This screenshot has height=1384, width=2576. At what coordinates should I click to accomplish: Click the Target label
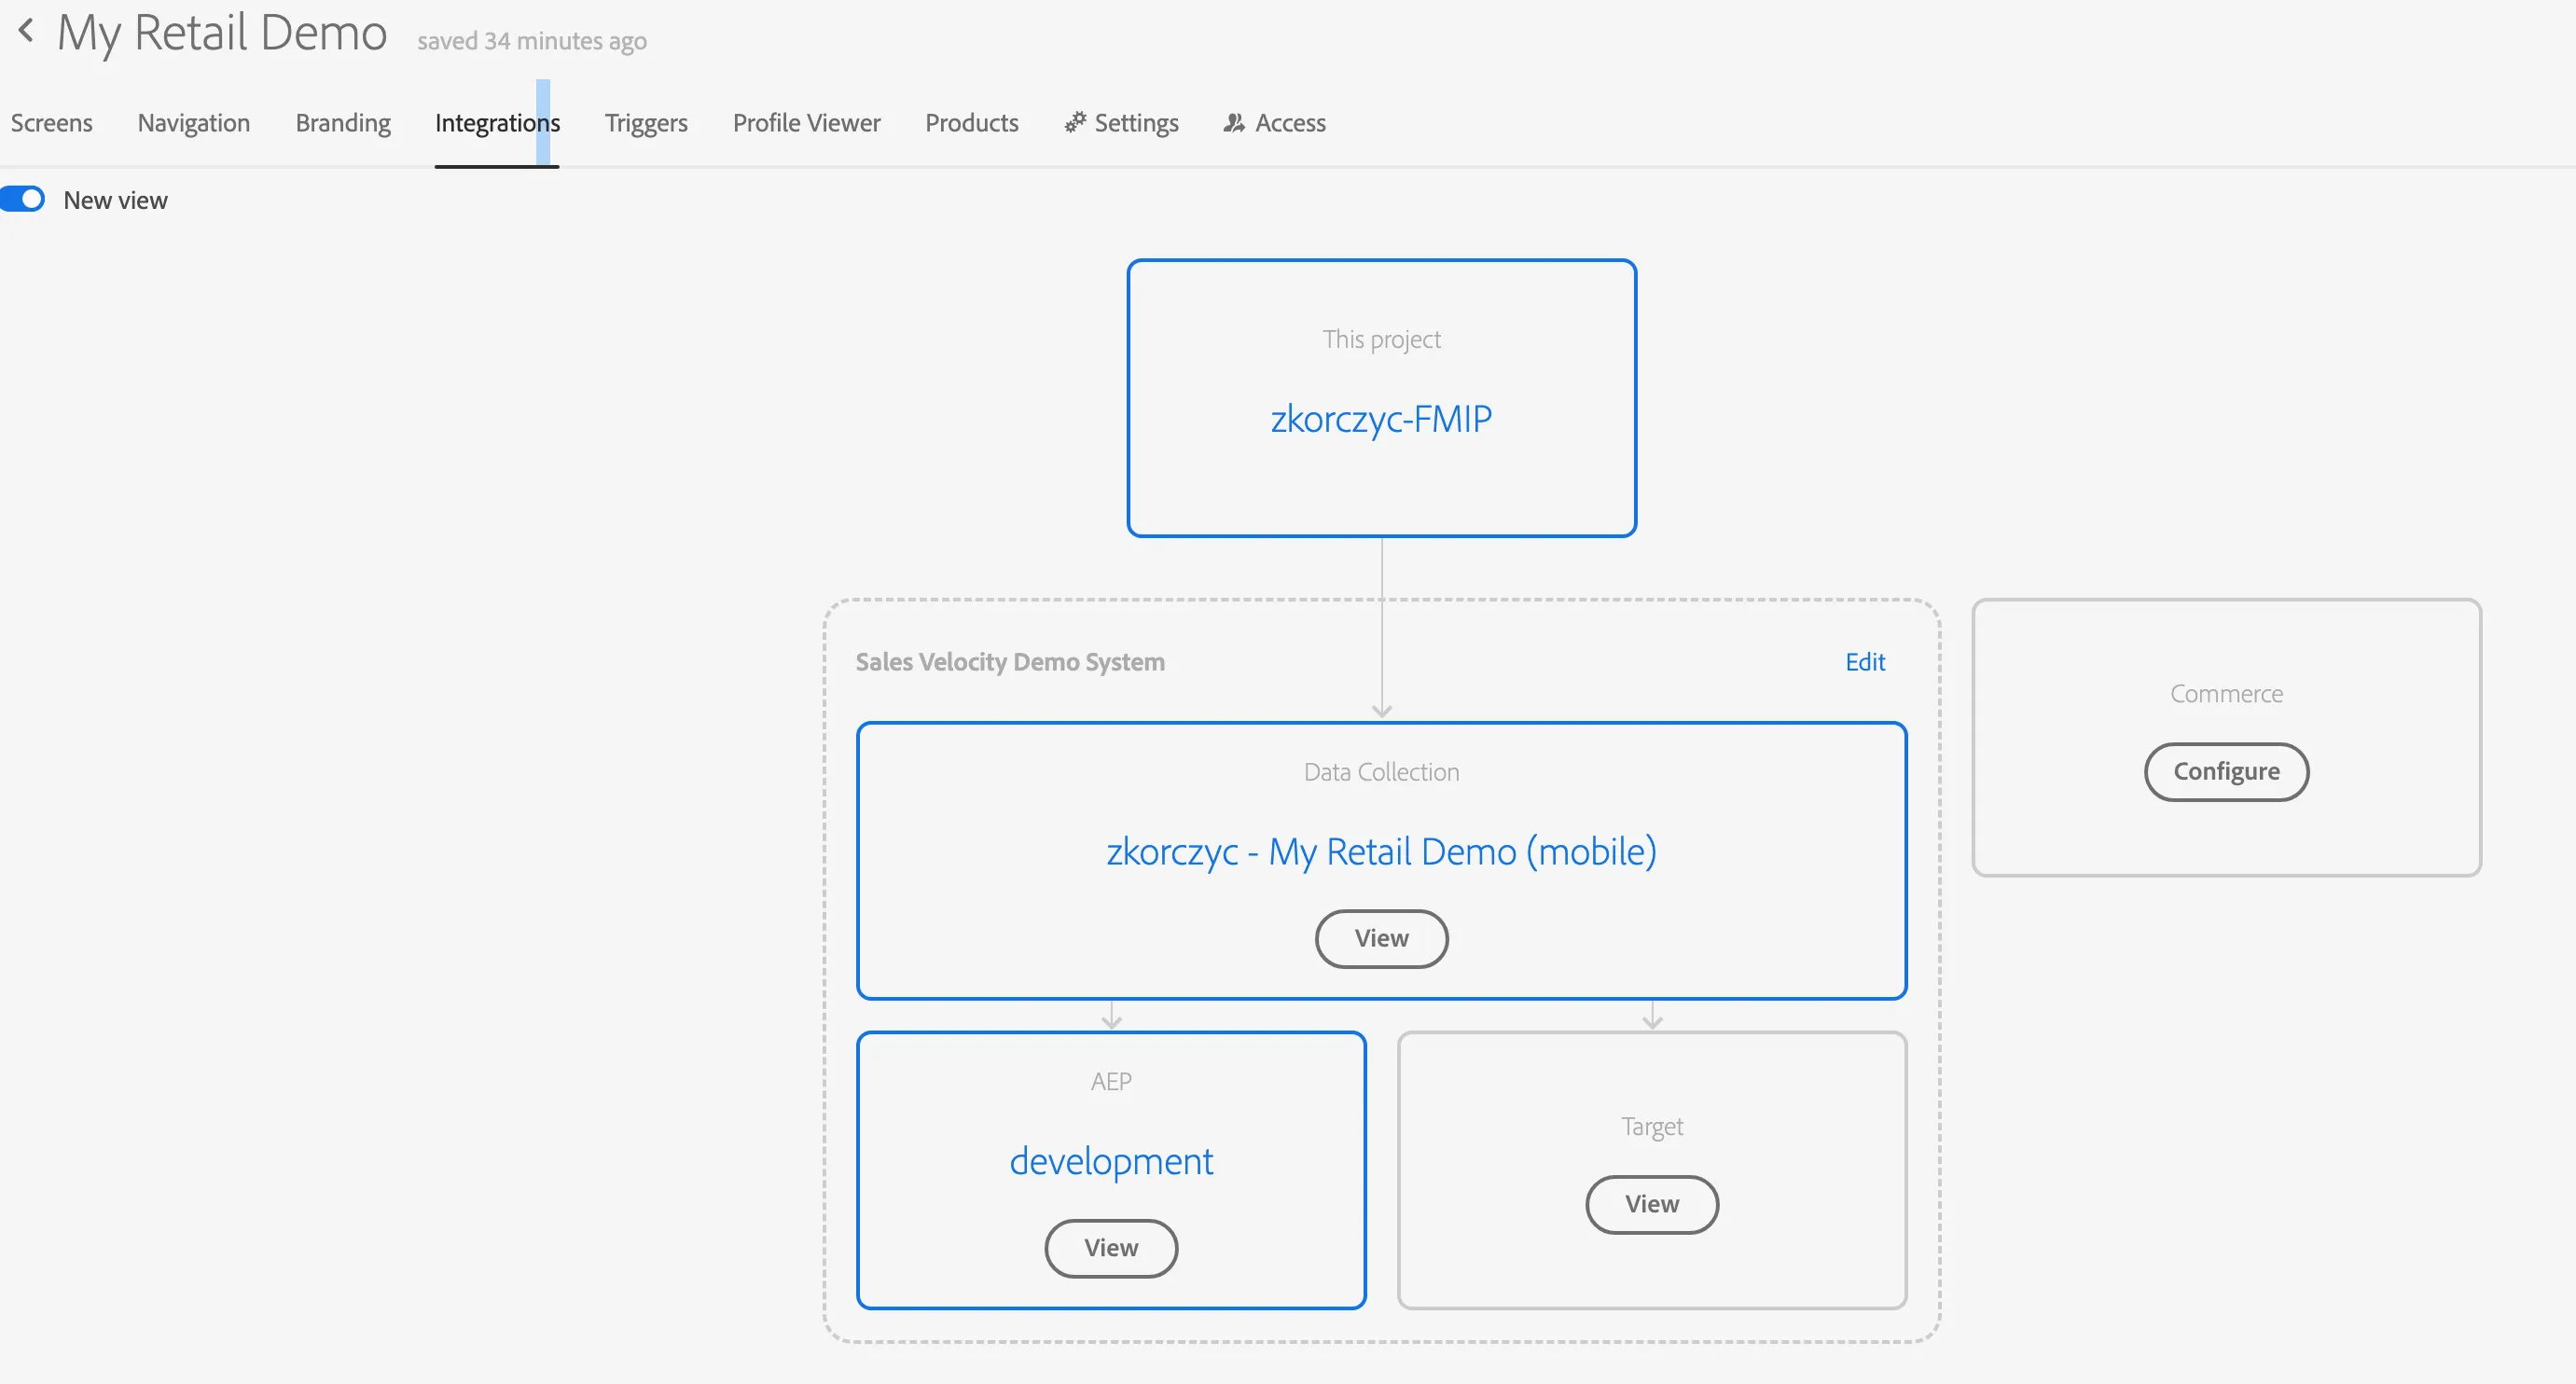point(1652,1127)
